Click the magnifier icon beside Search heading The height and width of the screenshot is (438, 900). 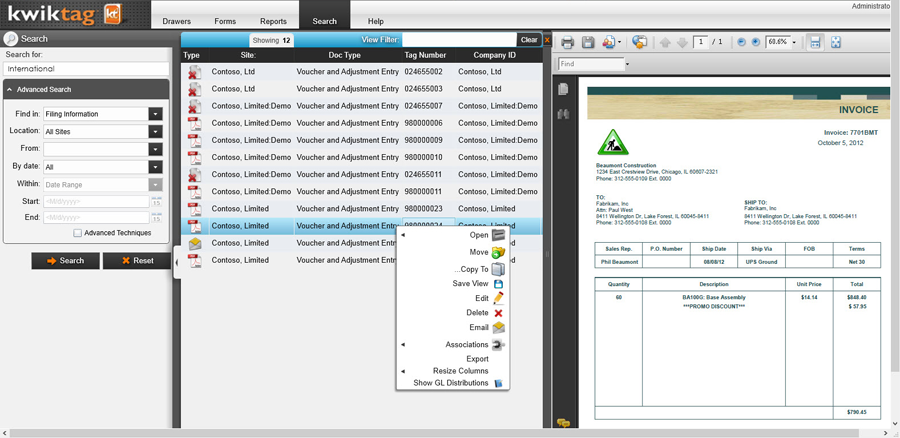pos(11,39)
